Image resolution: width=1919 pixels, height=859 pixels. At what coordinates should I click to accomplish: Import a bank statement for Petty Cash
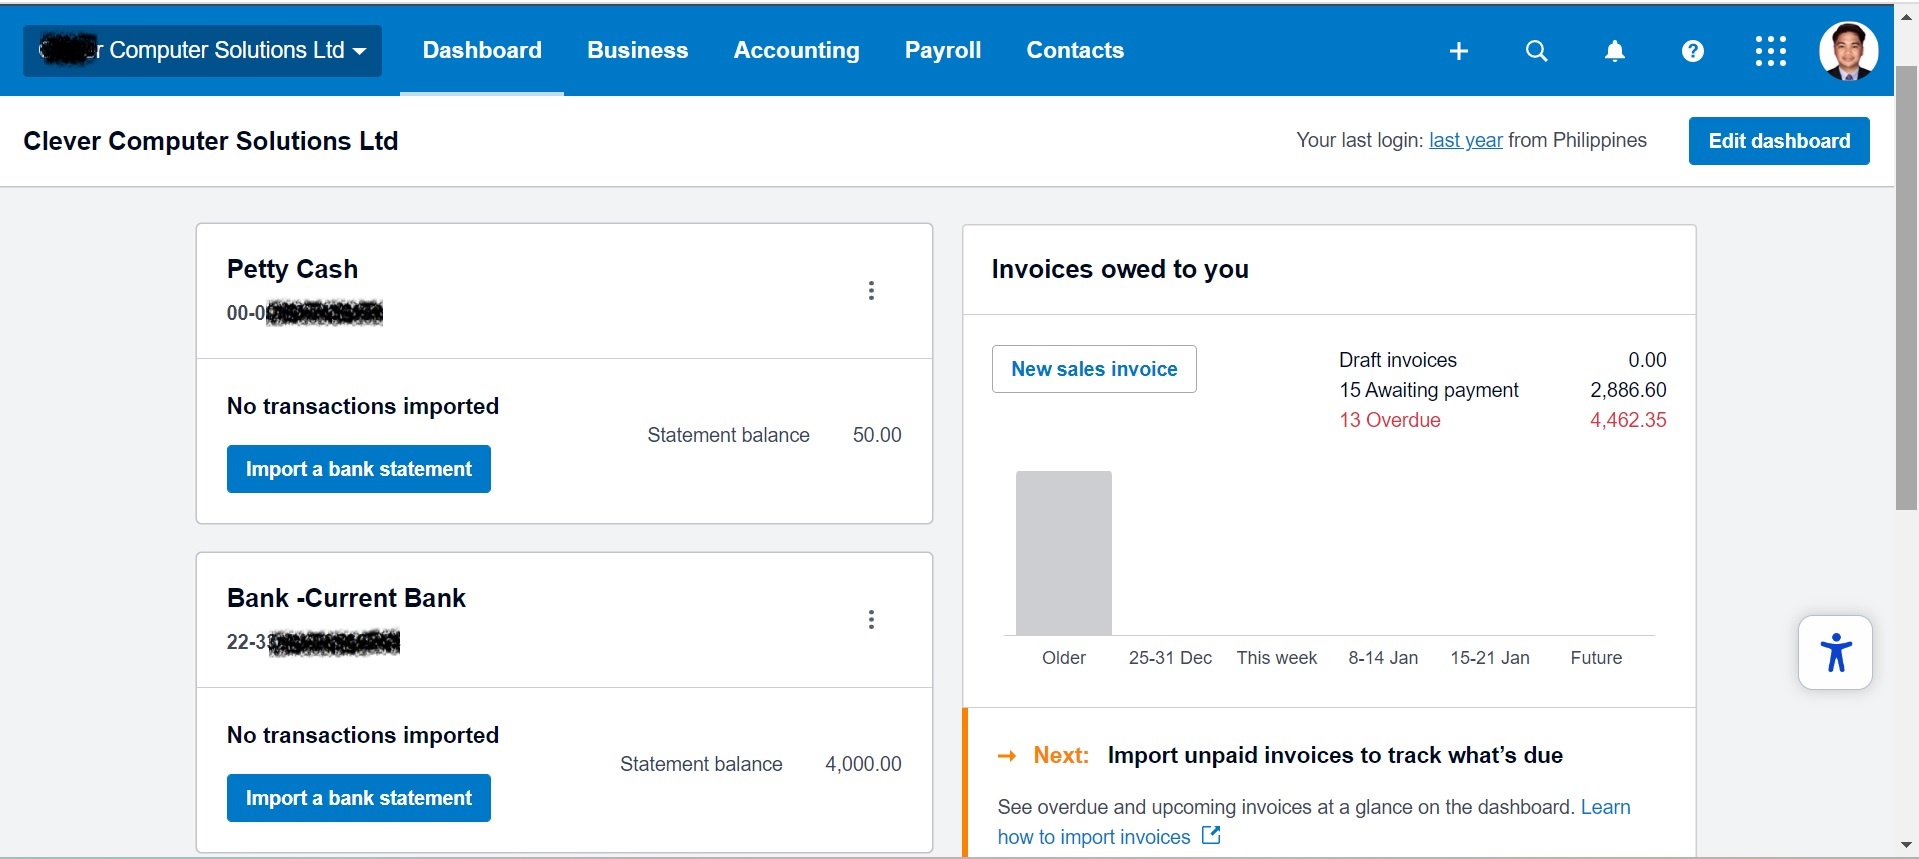click(x=359, y=469)
